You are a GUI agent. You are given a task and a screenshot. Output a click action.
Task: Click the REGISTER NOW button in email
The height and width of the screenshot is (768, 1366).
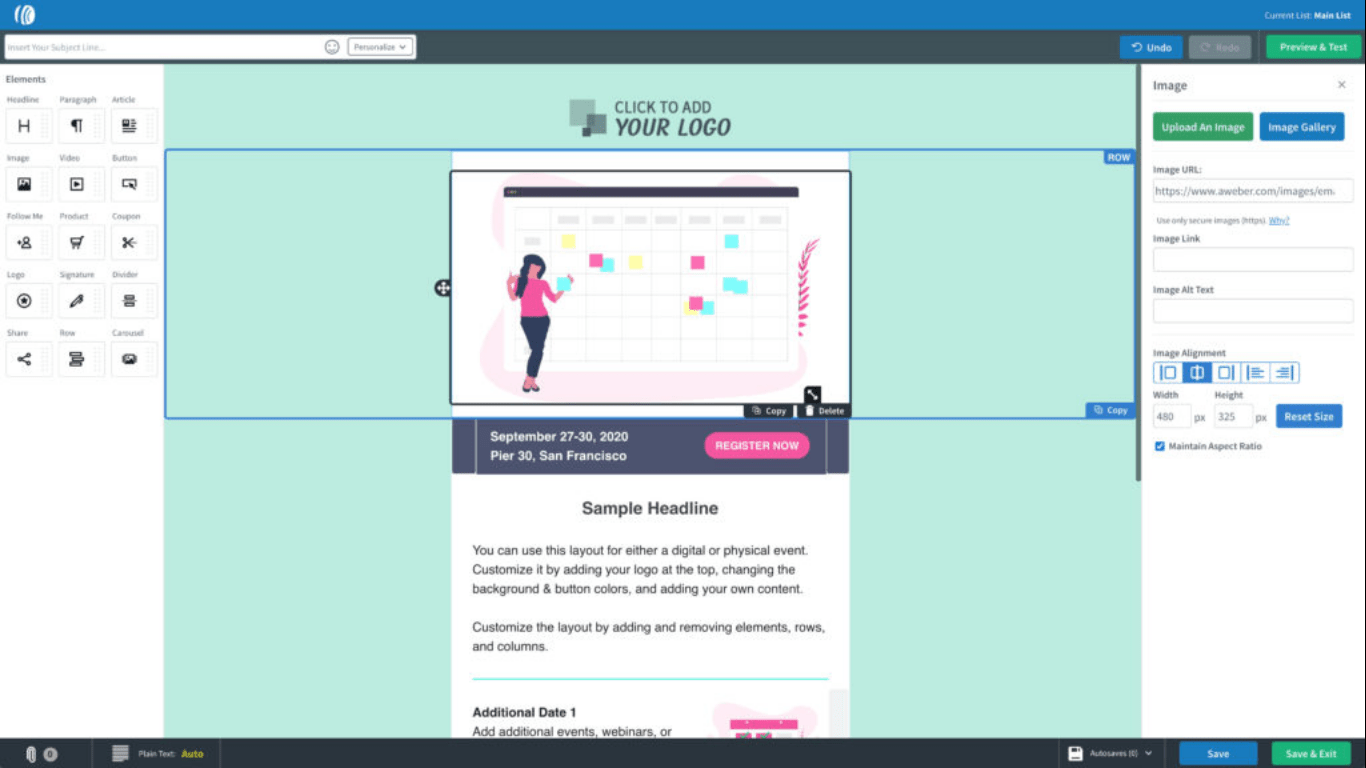(757, 446)
